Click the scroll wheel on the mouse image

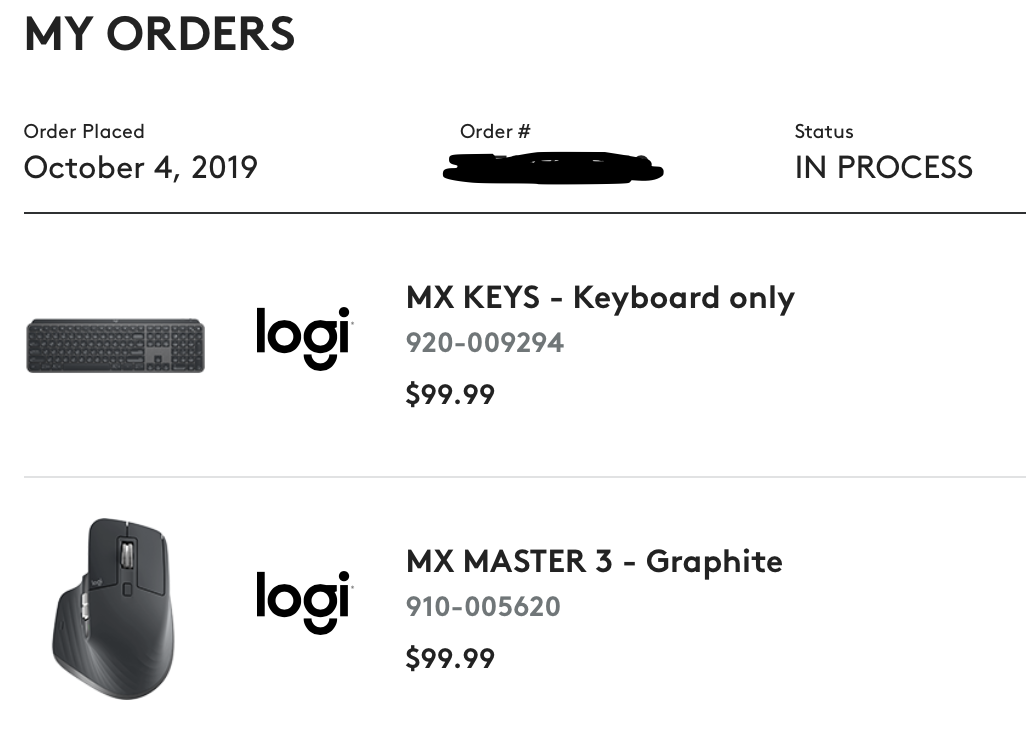coord(125,556)
